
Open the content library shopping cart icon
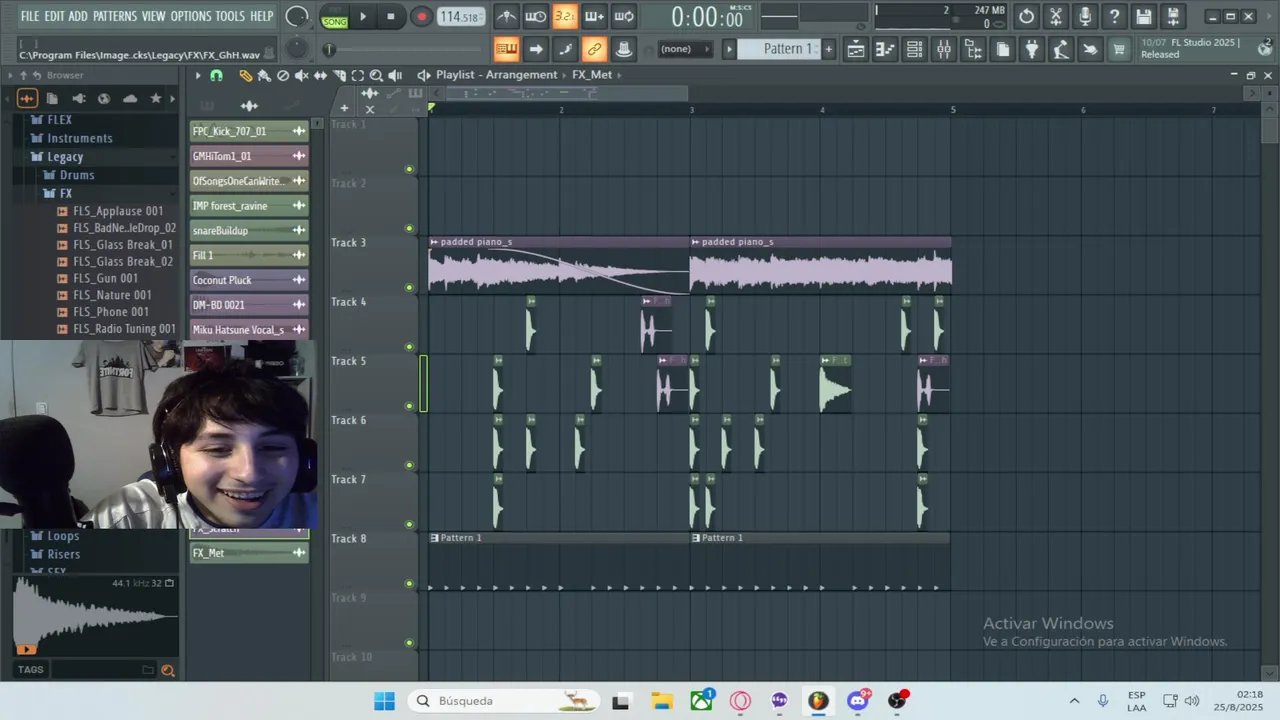coord(1119,49)
